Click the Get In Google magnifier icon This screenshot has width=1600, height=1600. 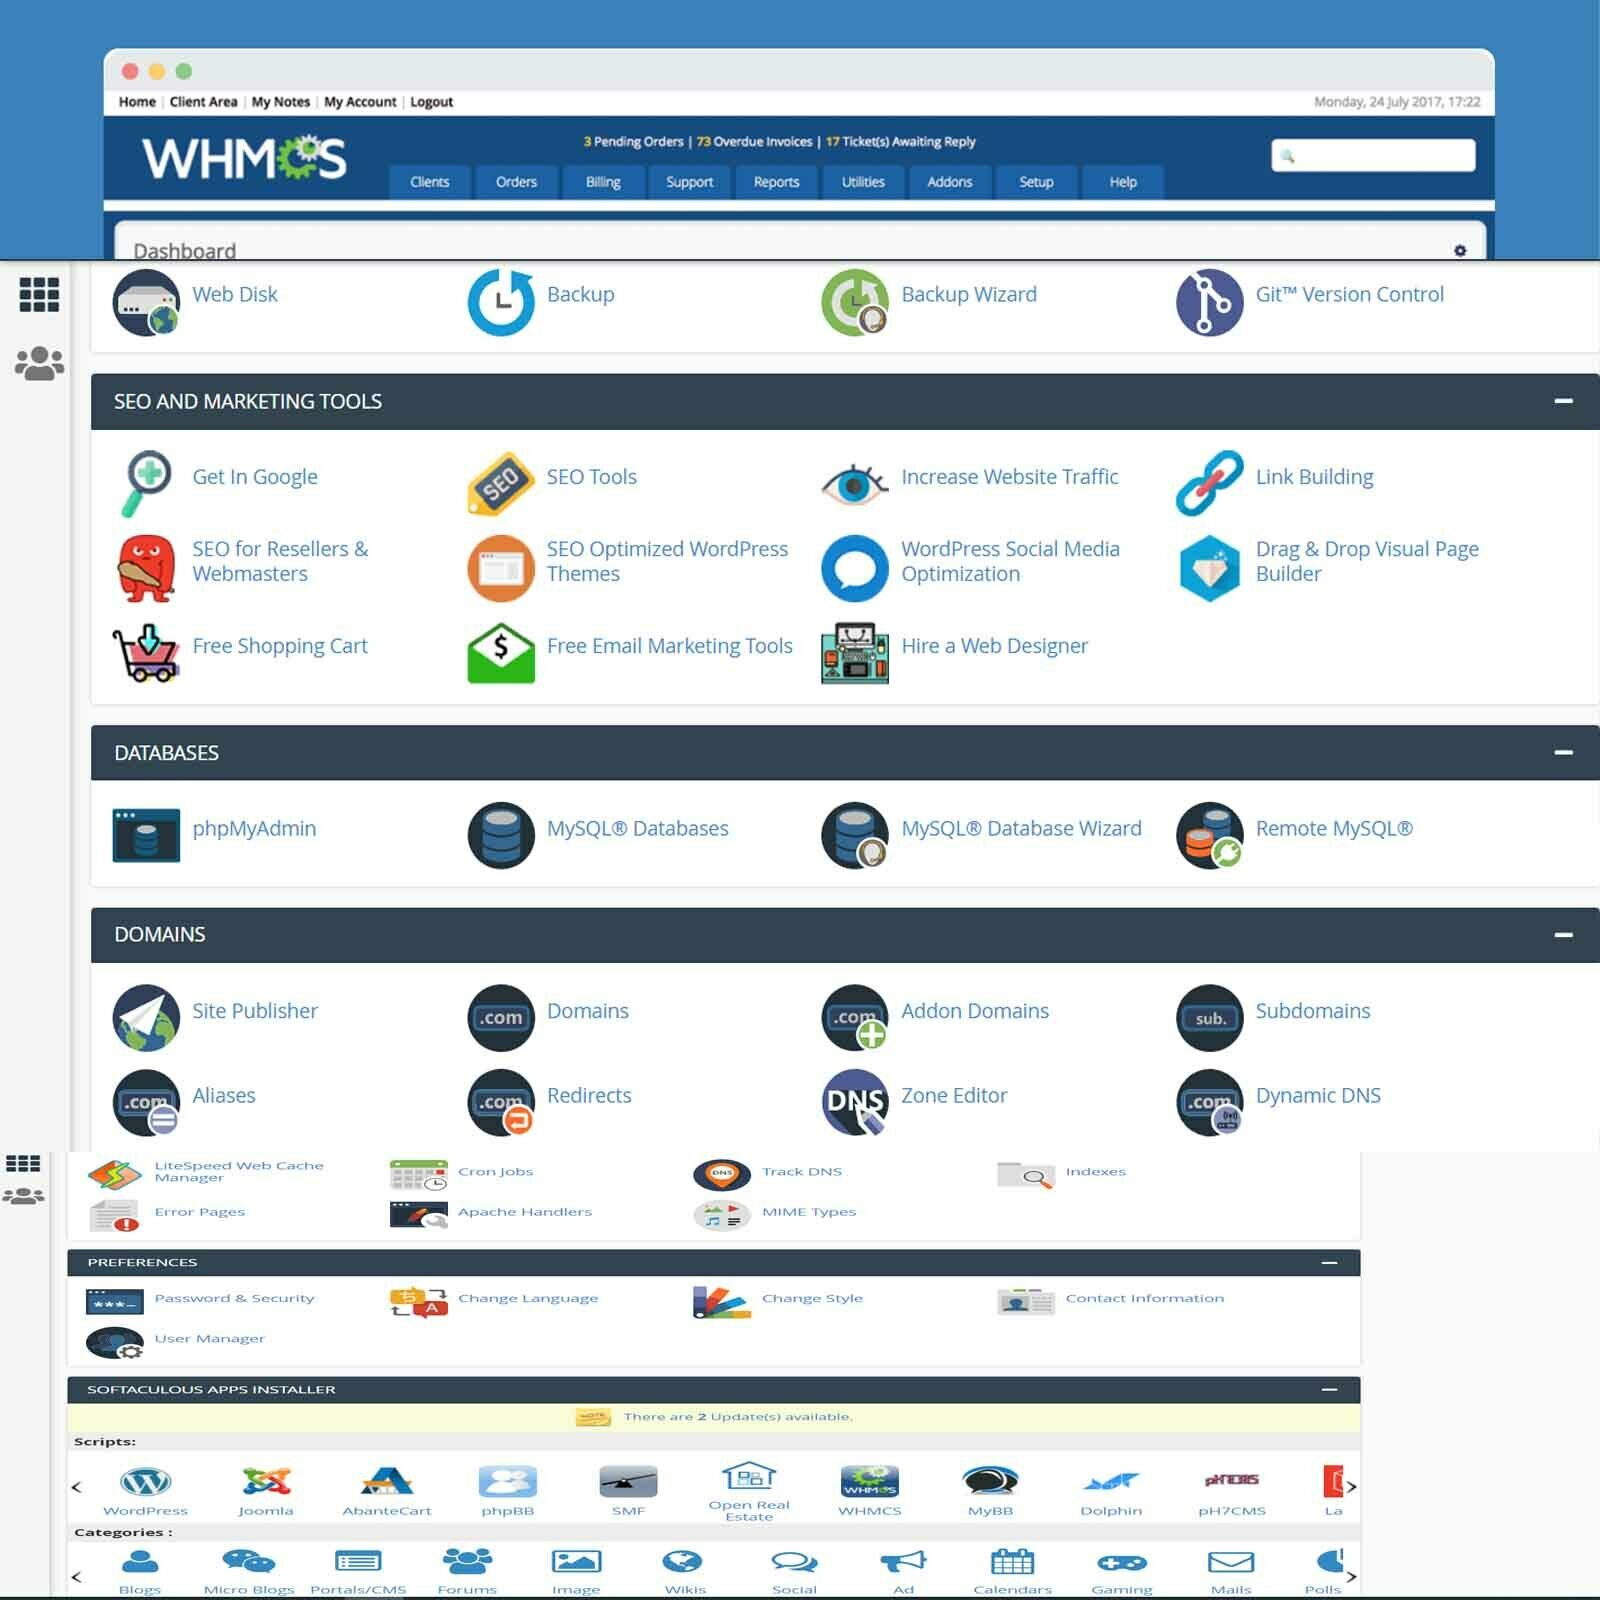pos(146,484)
